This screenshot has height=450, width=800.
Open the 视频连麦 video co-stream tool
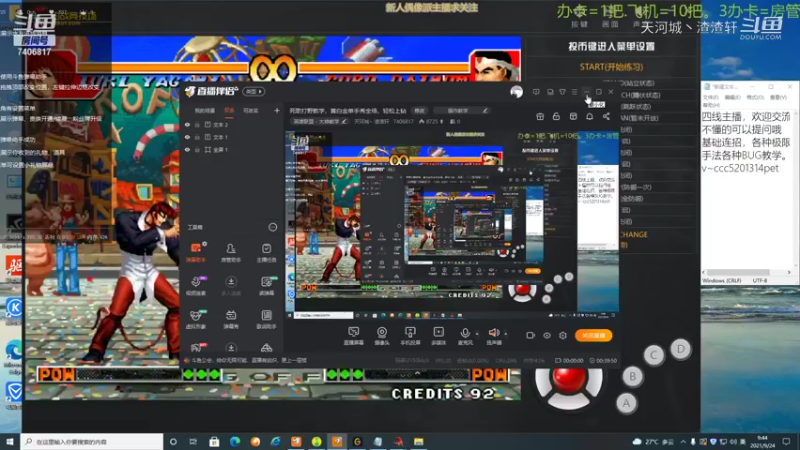click(196, 286)
